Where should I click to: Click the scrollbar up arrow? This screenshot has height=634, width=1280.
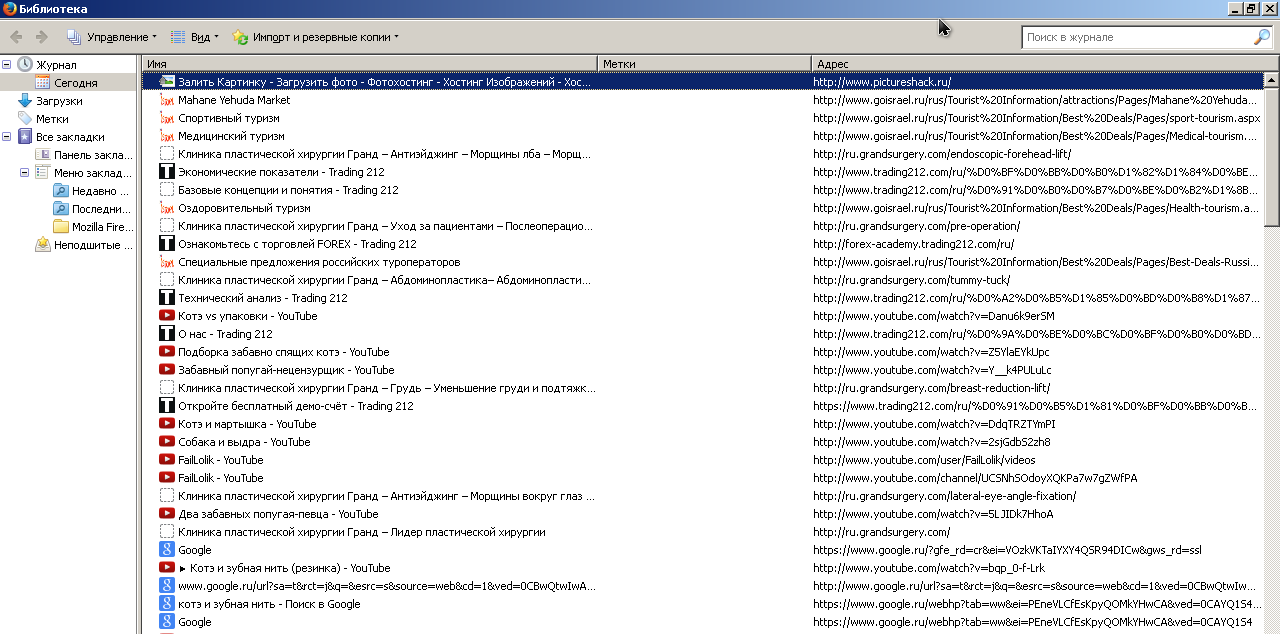[x=1272, y=81]
